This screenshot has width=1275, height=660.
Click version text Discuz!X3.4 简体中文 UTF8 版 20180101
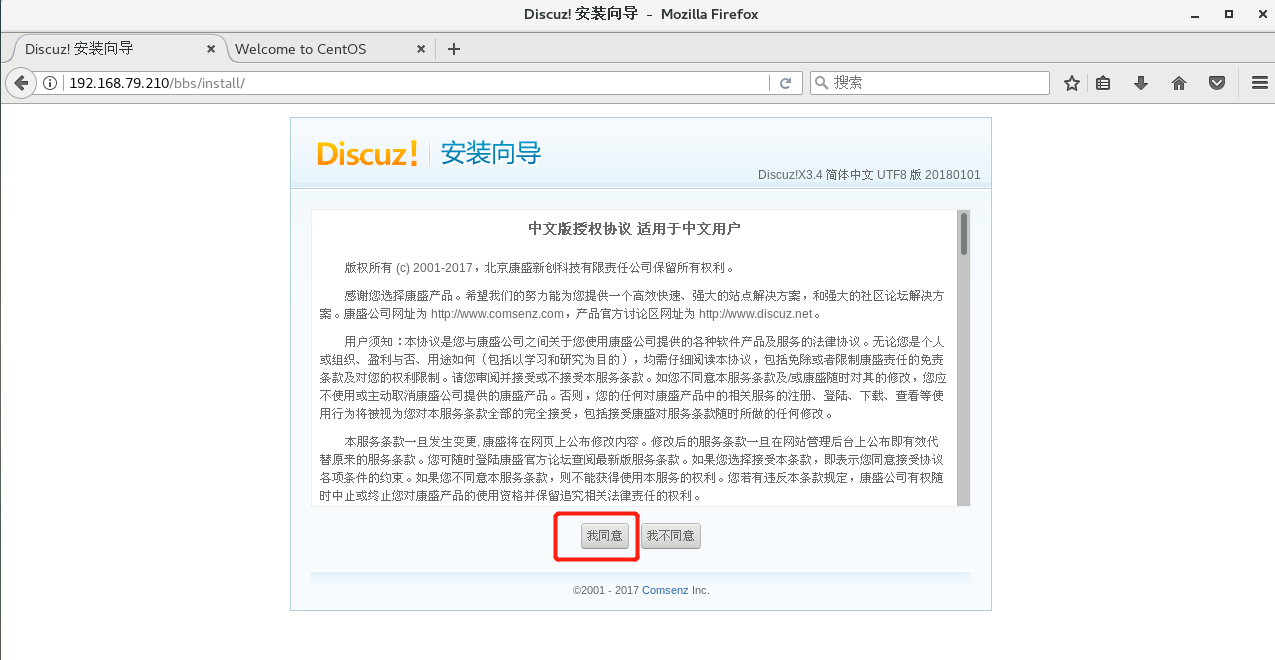[x=869, y=175]
